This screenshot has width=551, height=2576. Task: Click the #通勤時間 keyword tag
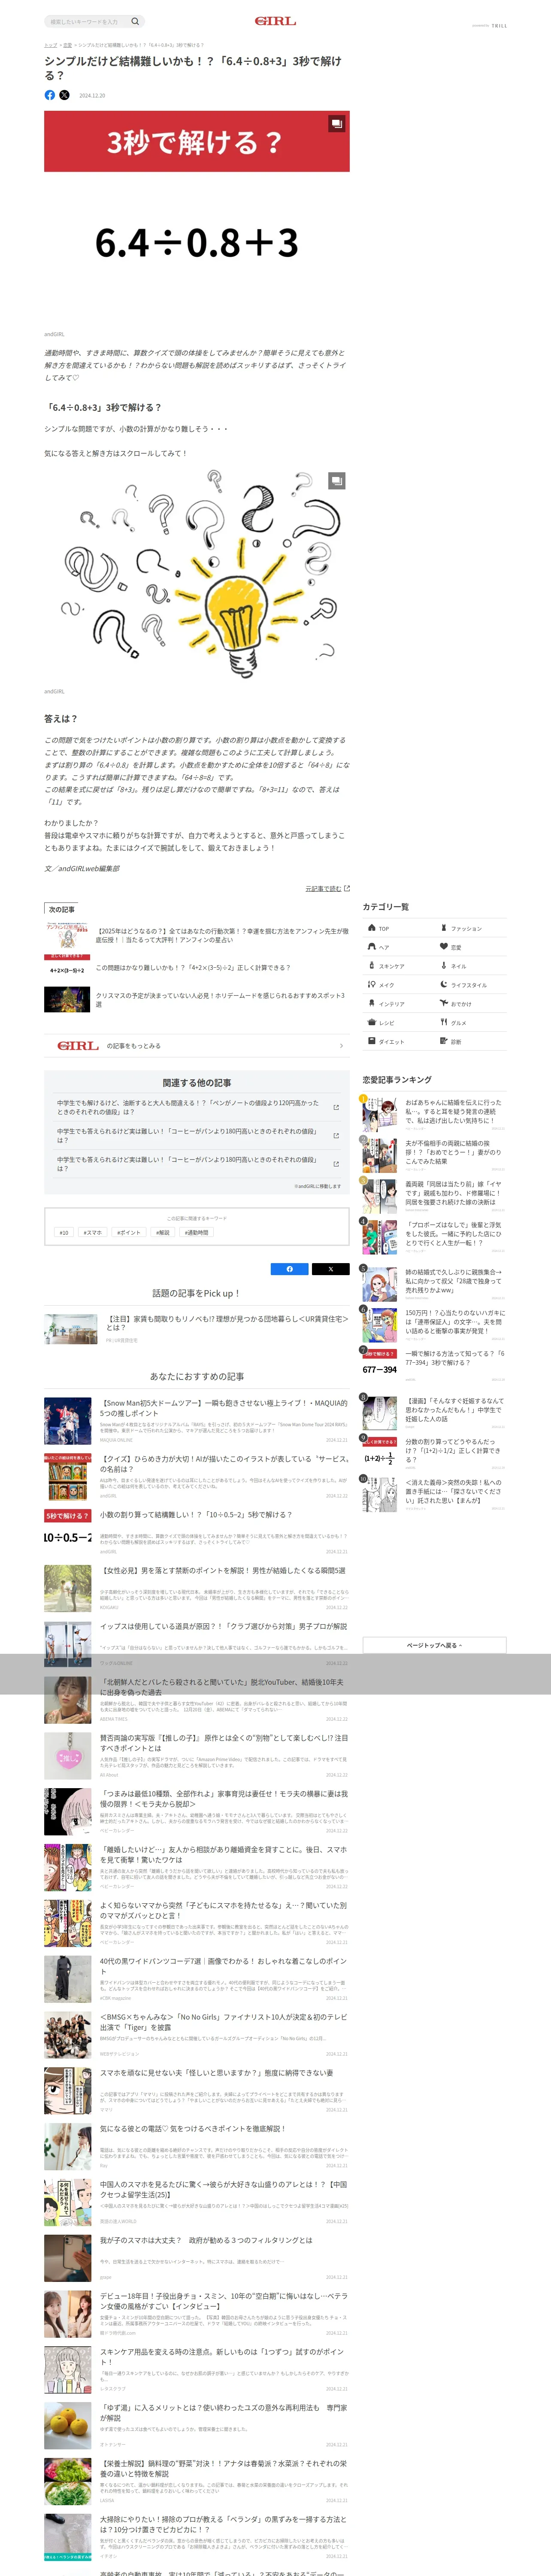click(196, 1232)
